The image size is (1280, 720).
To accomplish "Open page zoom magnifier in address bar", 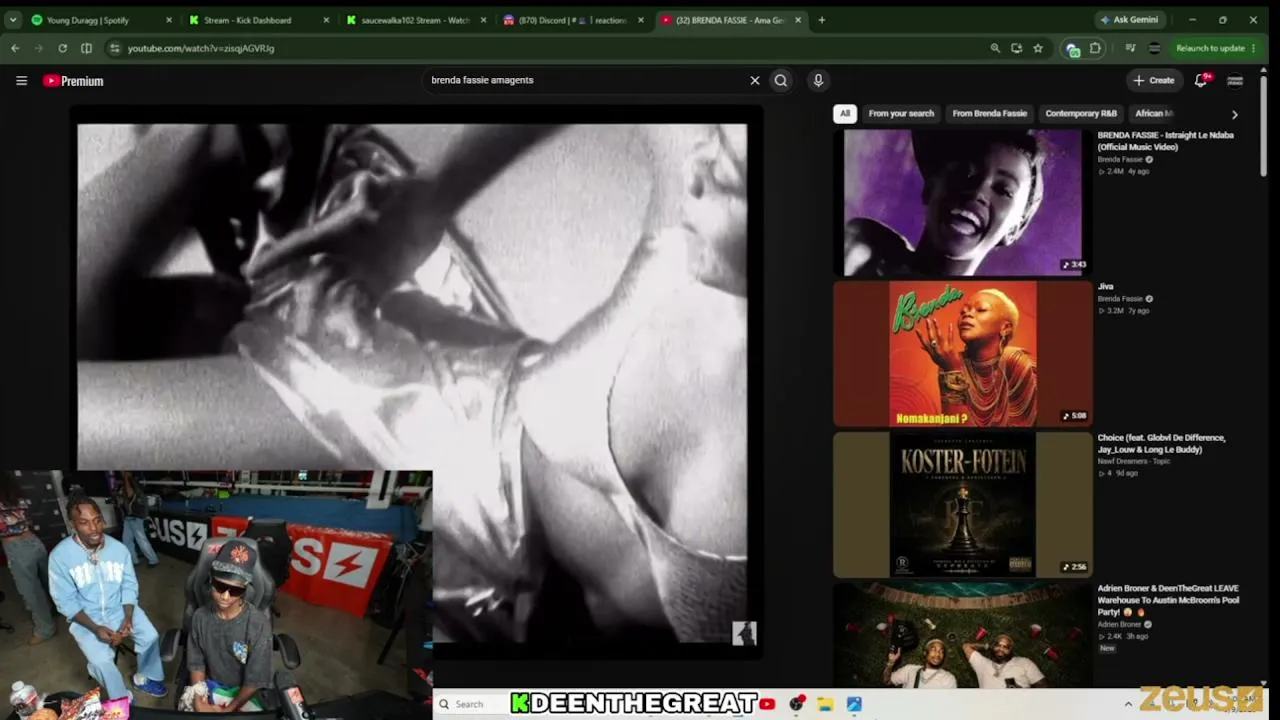I will click(995, 48).
